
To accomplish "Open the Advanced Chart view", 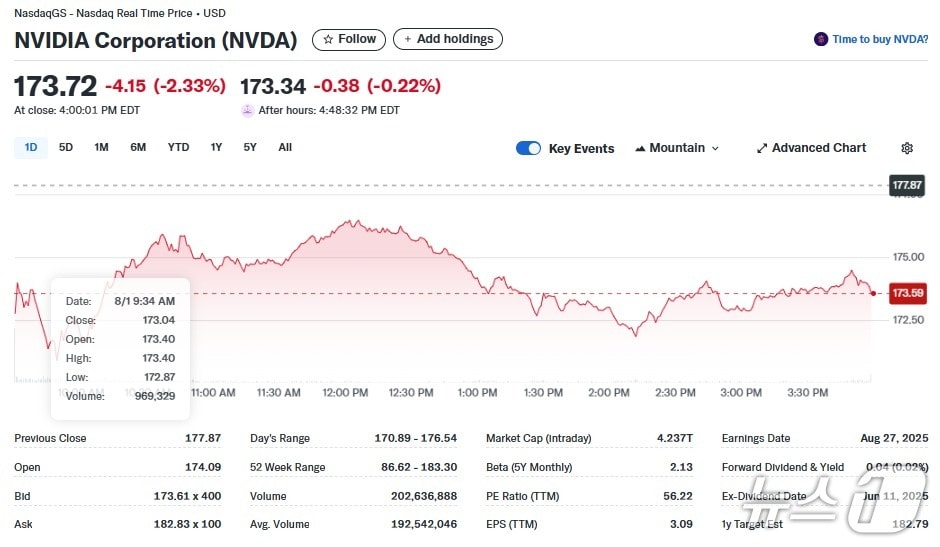I will [x=811, y=148].
